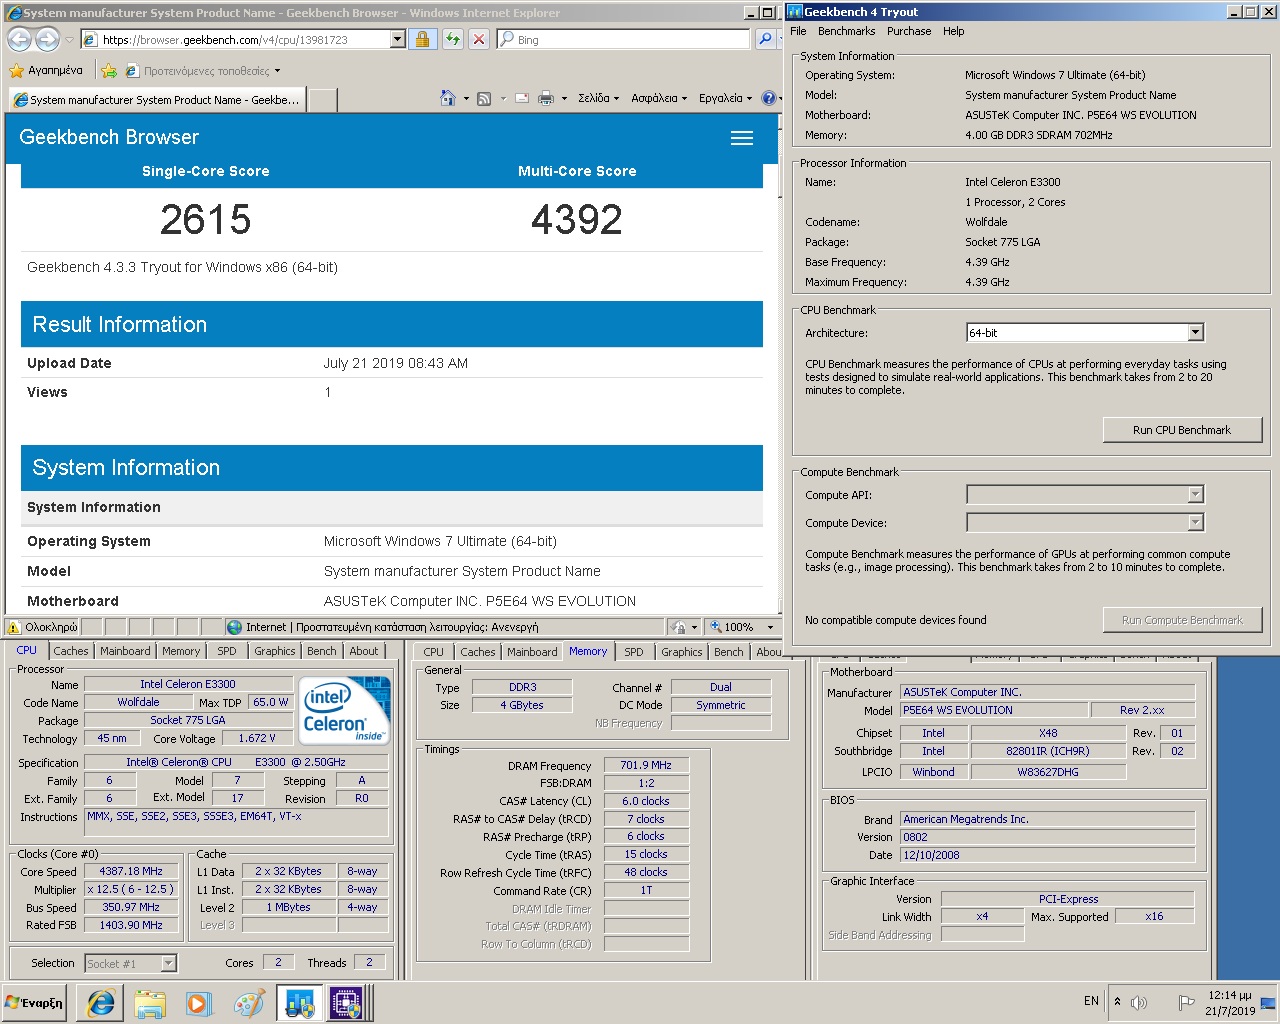The width and height of the screenshot is (1280, 1024).
Task: Switch to Caches tab in left CPU-Z window
Action: coord(71,651)
